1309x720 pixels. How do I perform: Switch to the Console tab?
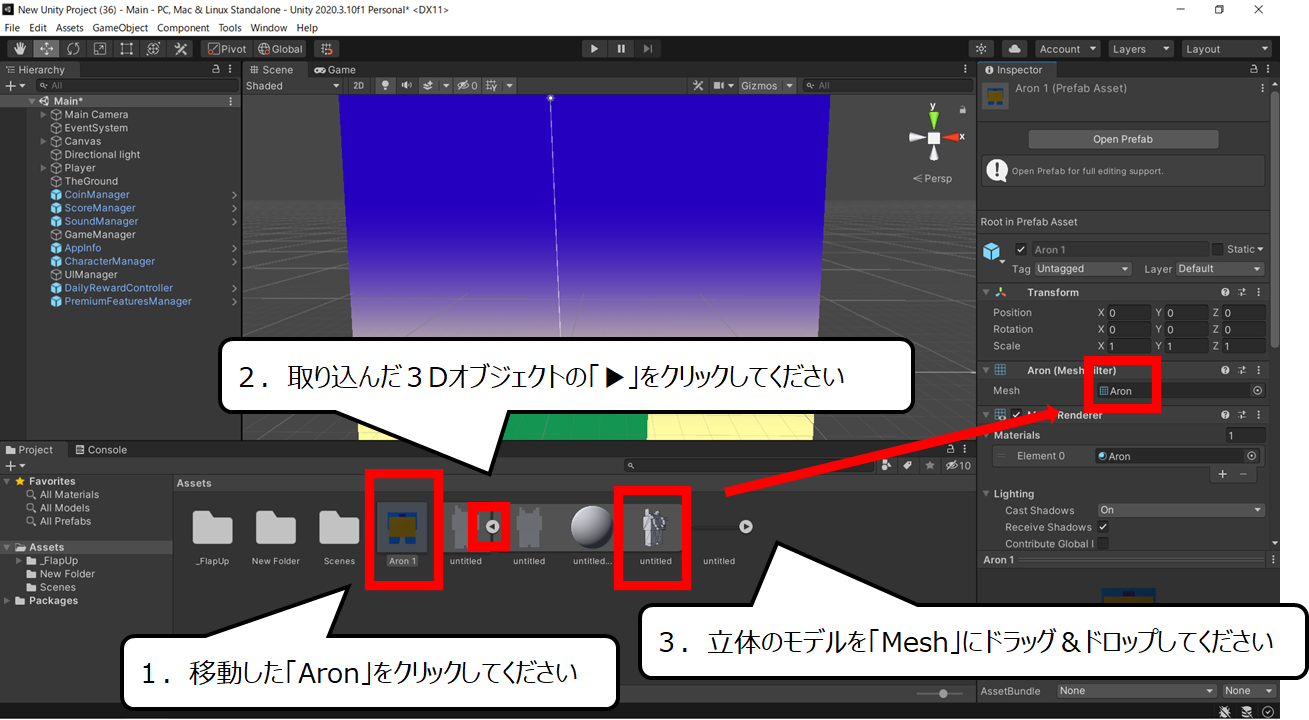[101, 450]
